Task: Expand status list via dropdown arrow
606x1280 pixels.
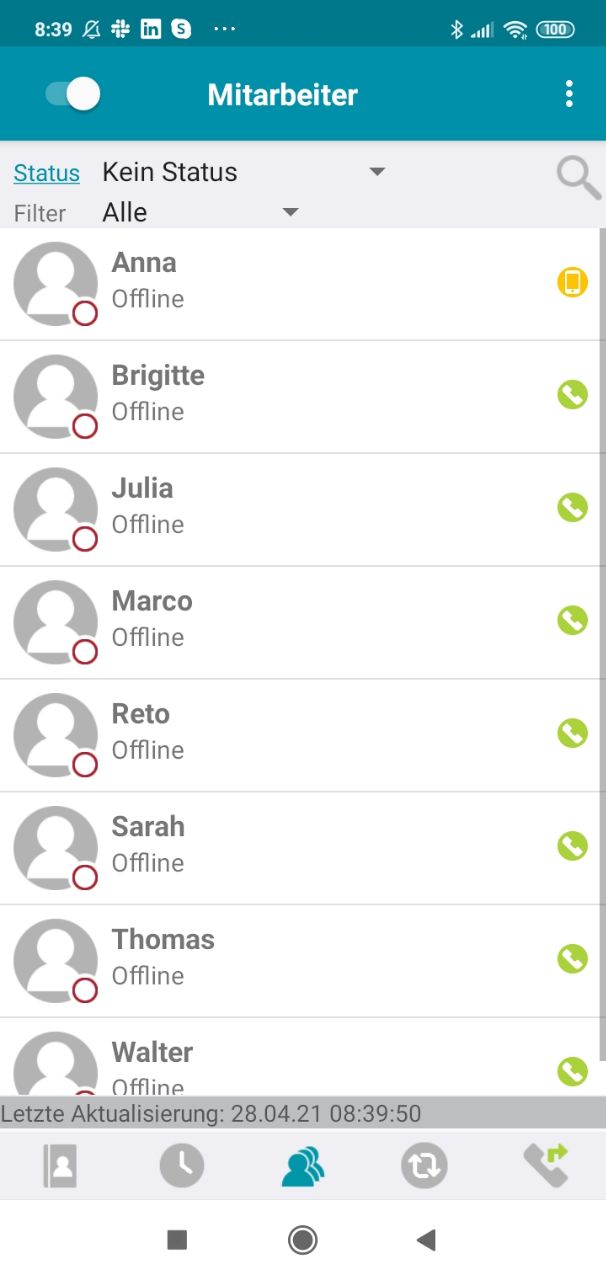Action: point(377,172)
